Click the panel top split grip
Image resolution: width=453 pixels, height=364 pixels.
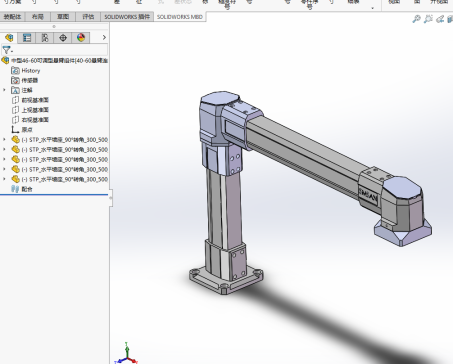pyautogui.click(x=54, y=26)
